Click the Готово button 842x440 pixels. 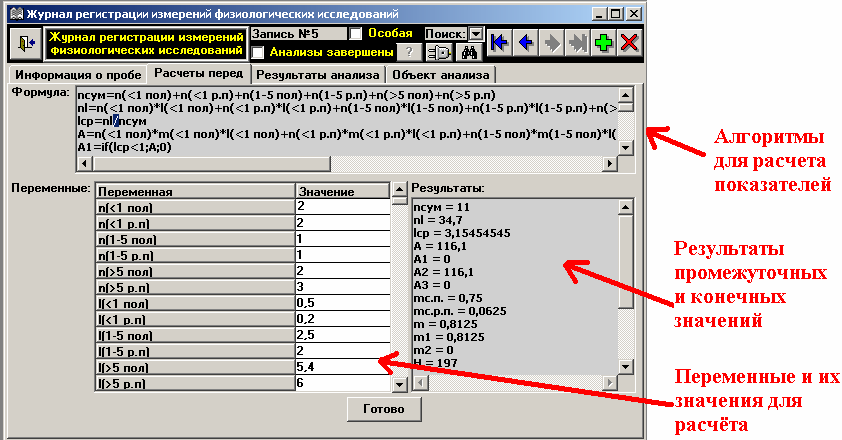click(384, 409)
